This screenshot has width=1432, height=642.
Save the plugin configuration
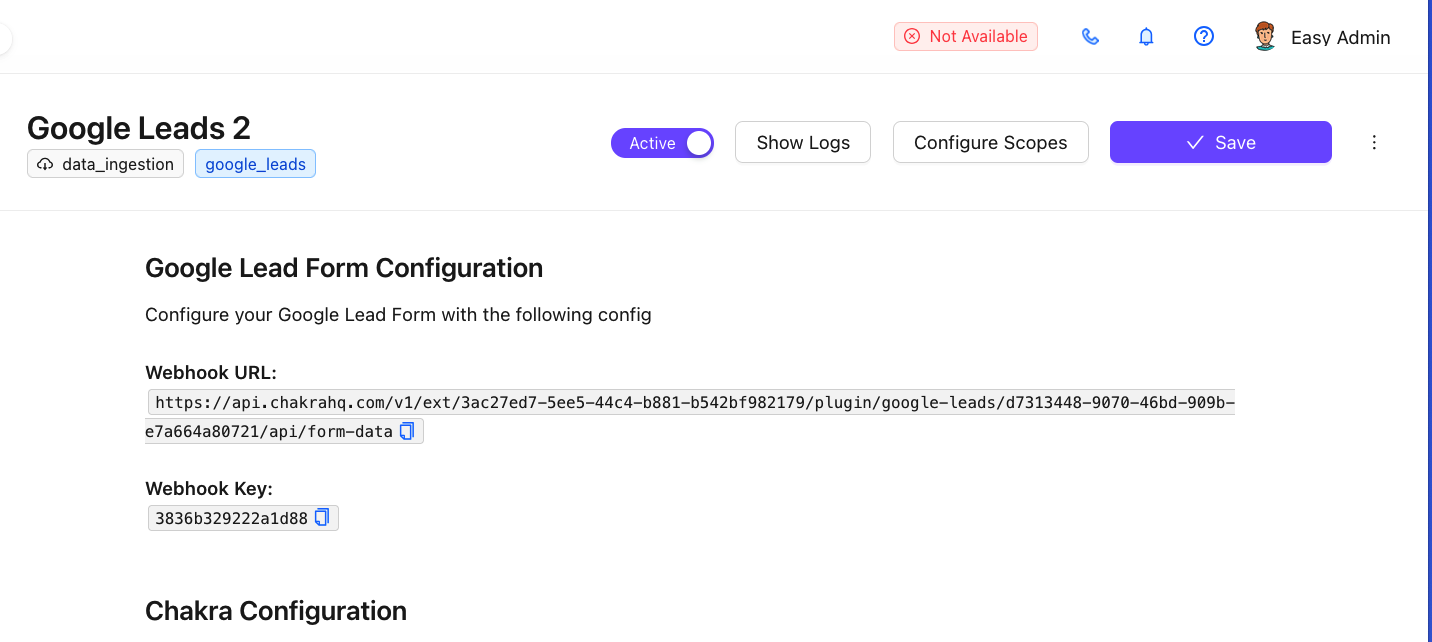click(x=1220, y=142)
